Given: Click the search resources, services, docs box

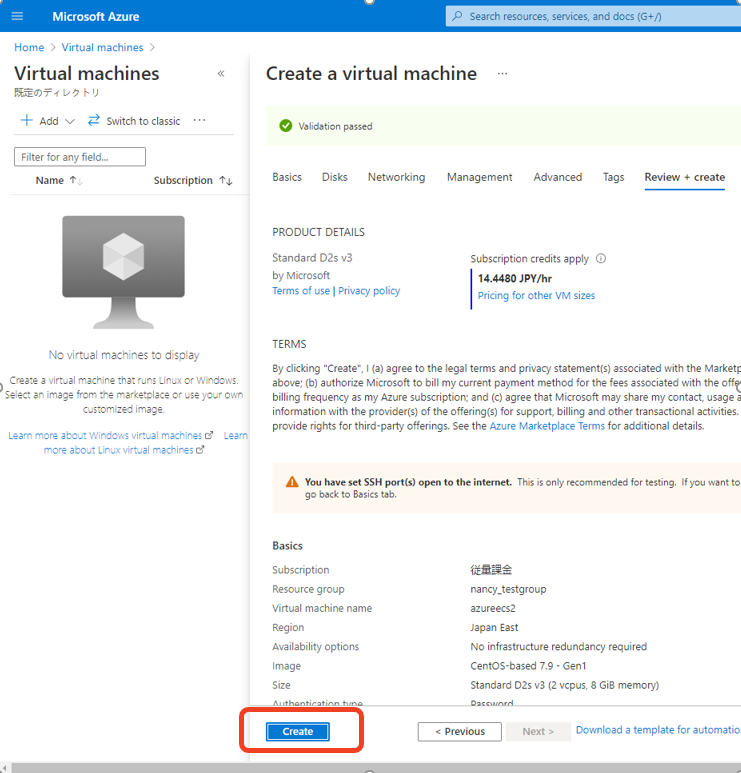Looking at the screenshot, I should click(593, 16).
